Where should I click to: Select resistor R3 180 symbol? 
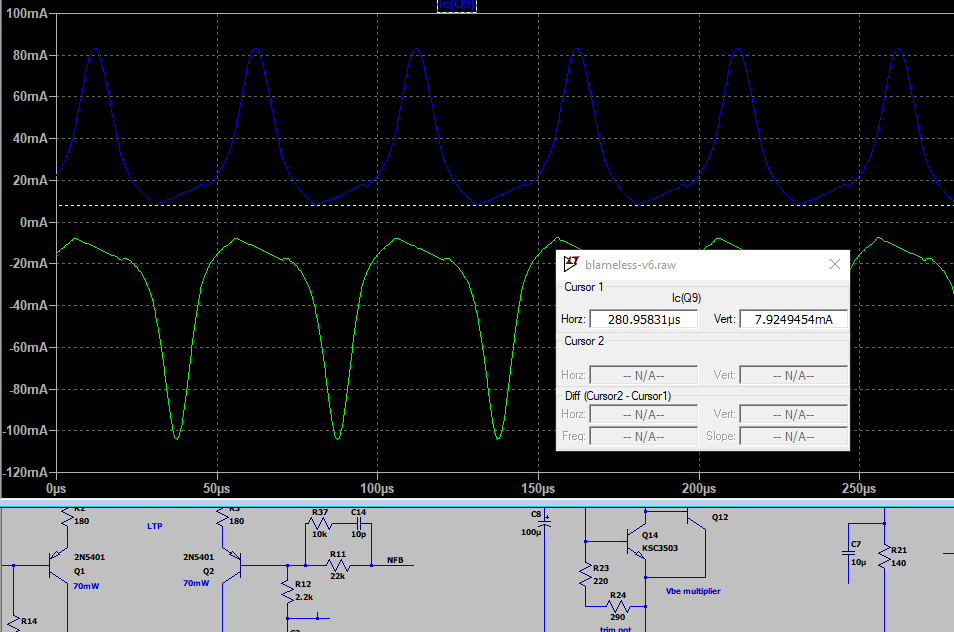223,520
